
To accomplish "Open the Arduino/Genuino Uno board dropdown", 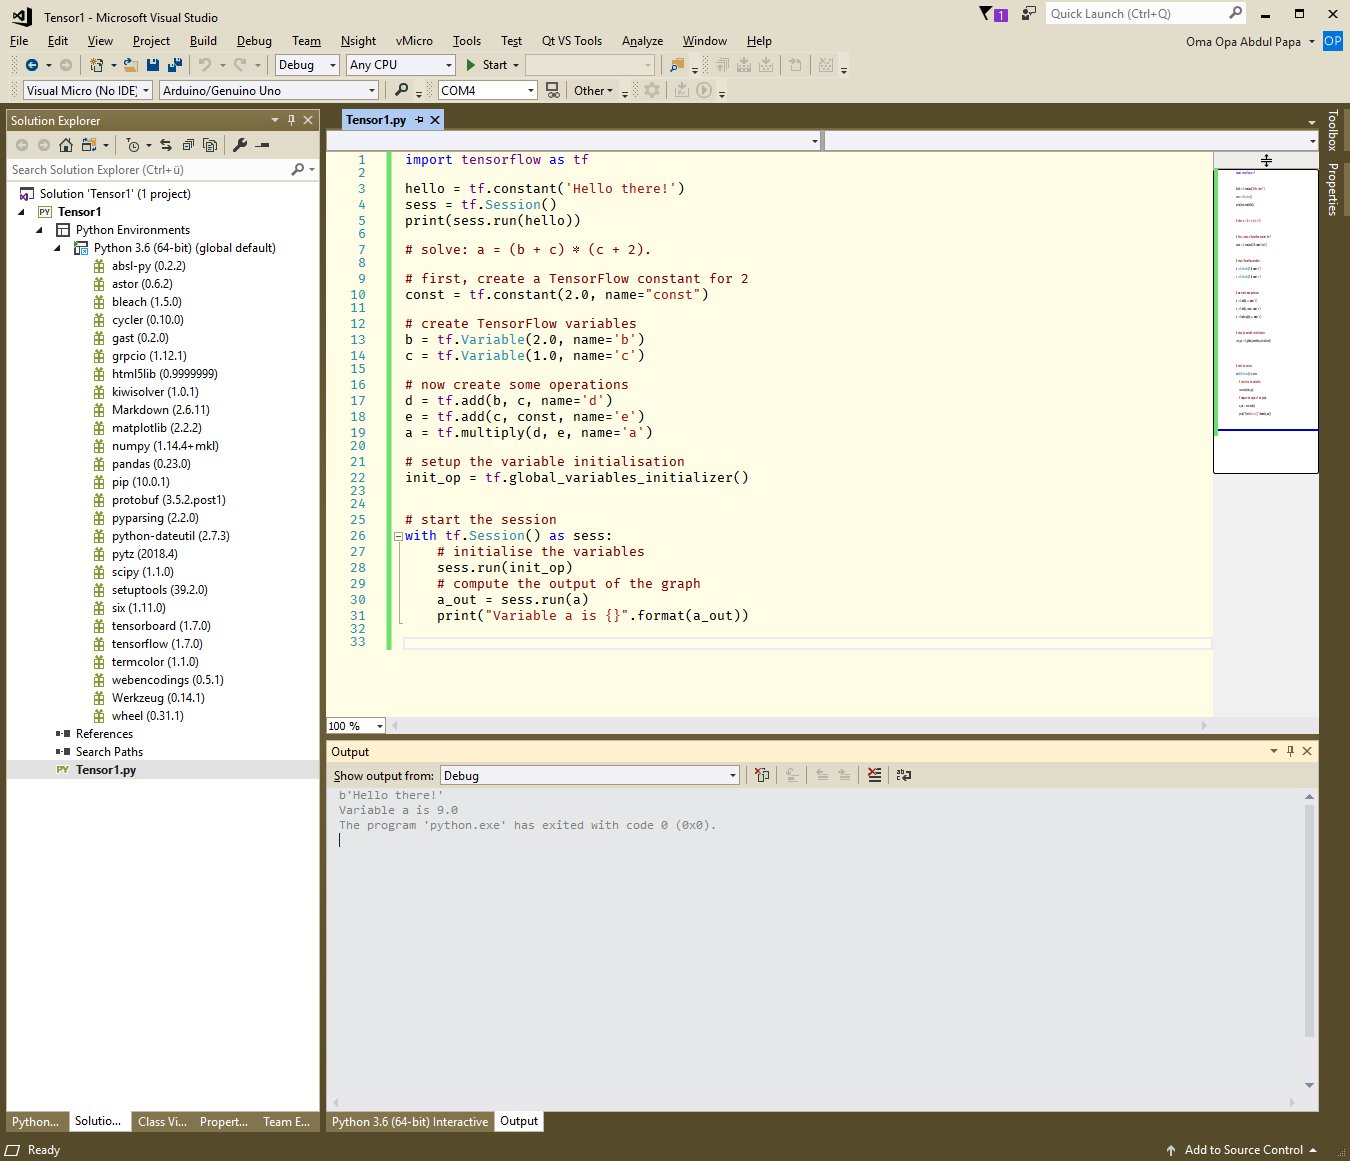I will pos(269,90).
